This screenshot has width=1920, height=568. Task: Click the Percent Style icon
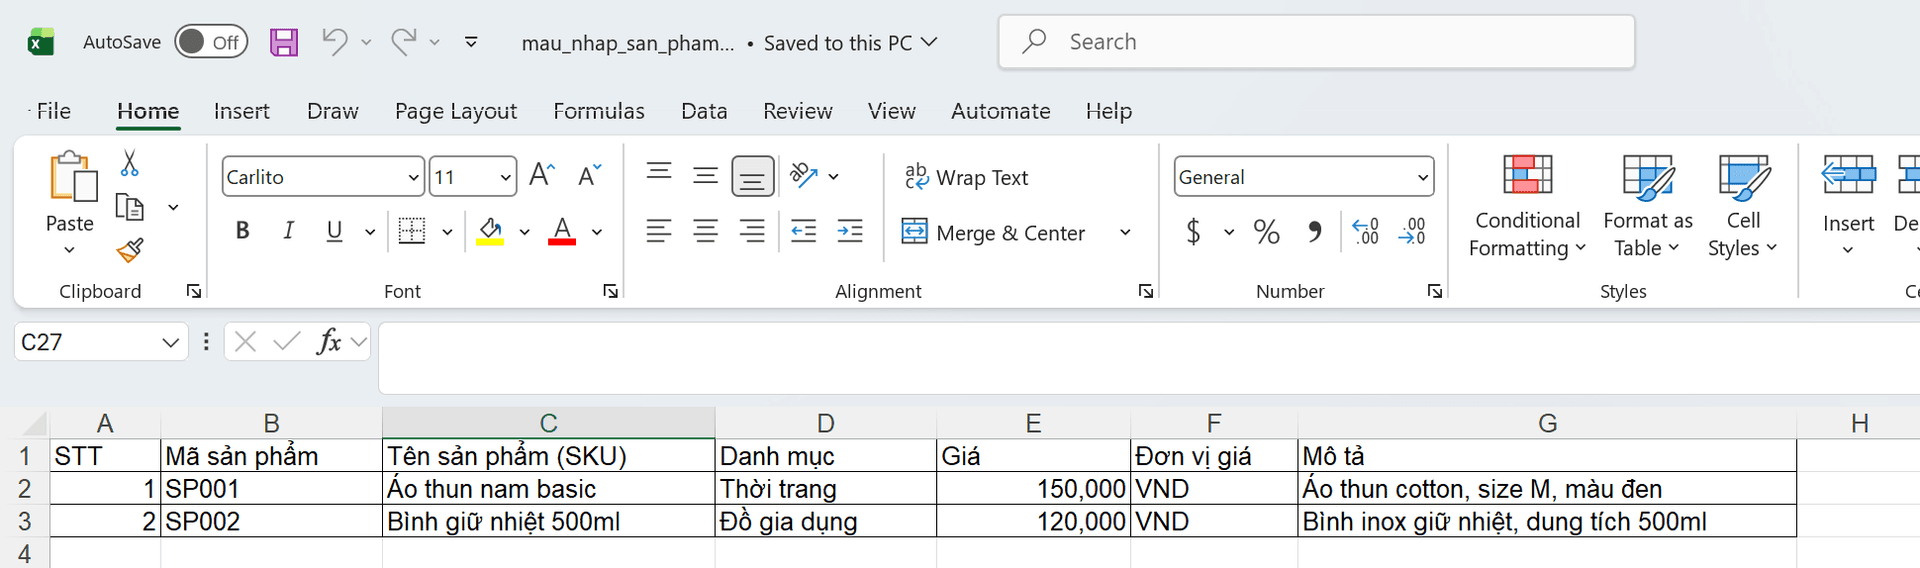click(x=1267, y=232)
